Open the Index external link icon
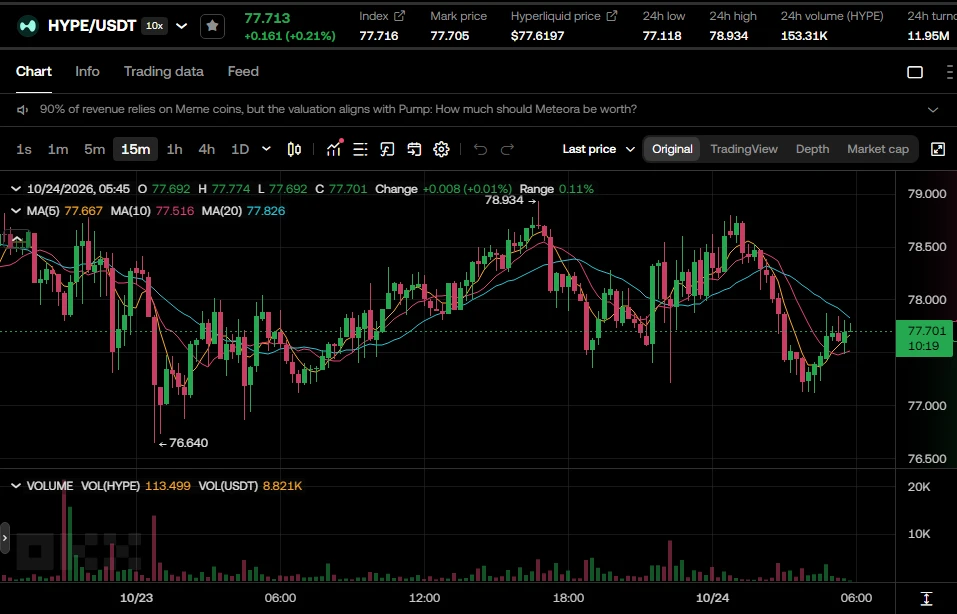The height and width of the screenshot is (614, 957). tap(399, 16)
